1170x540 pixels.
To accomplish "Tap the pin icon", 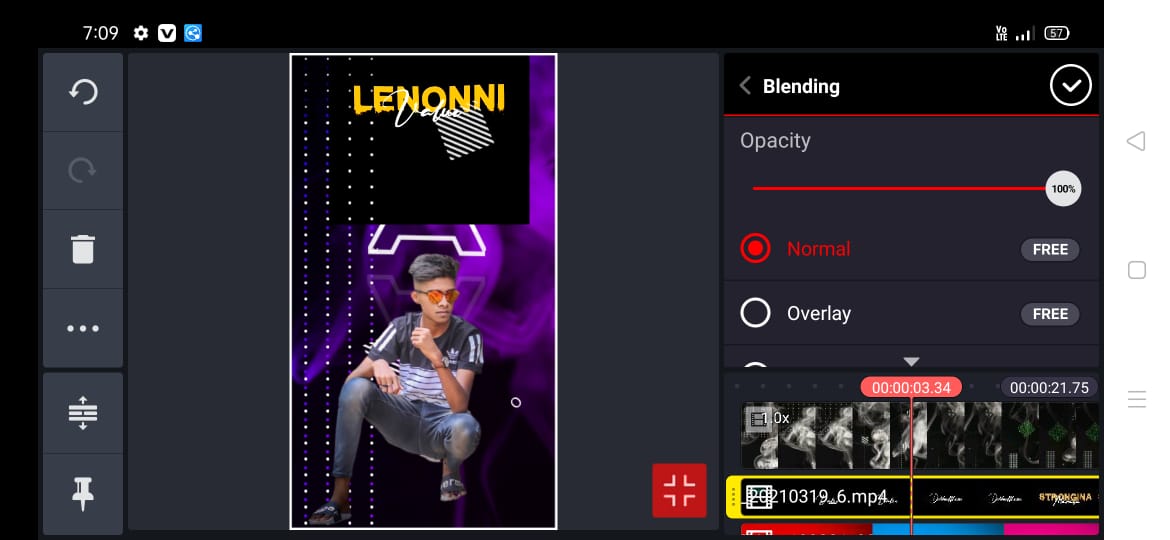I will [x=83, y=493].
